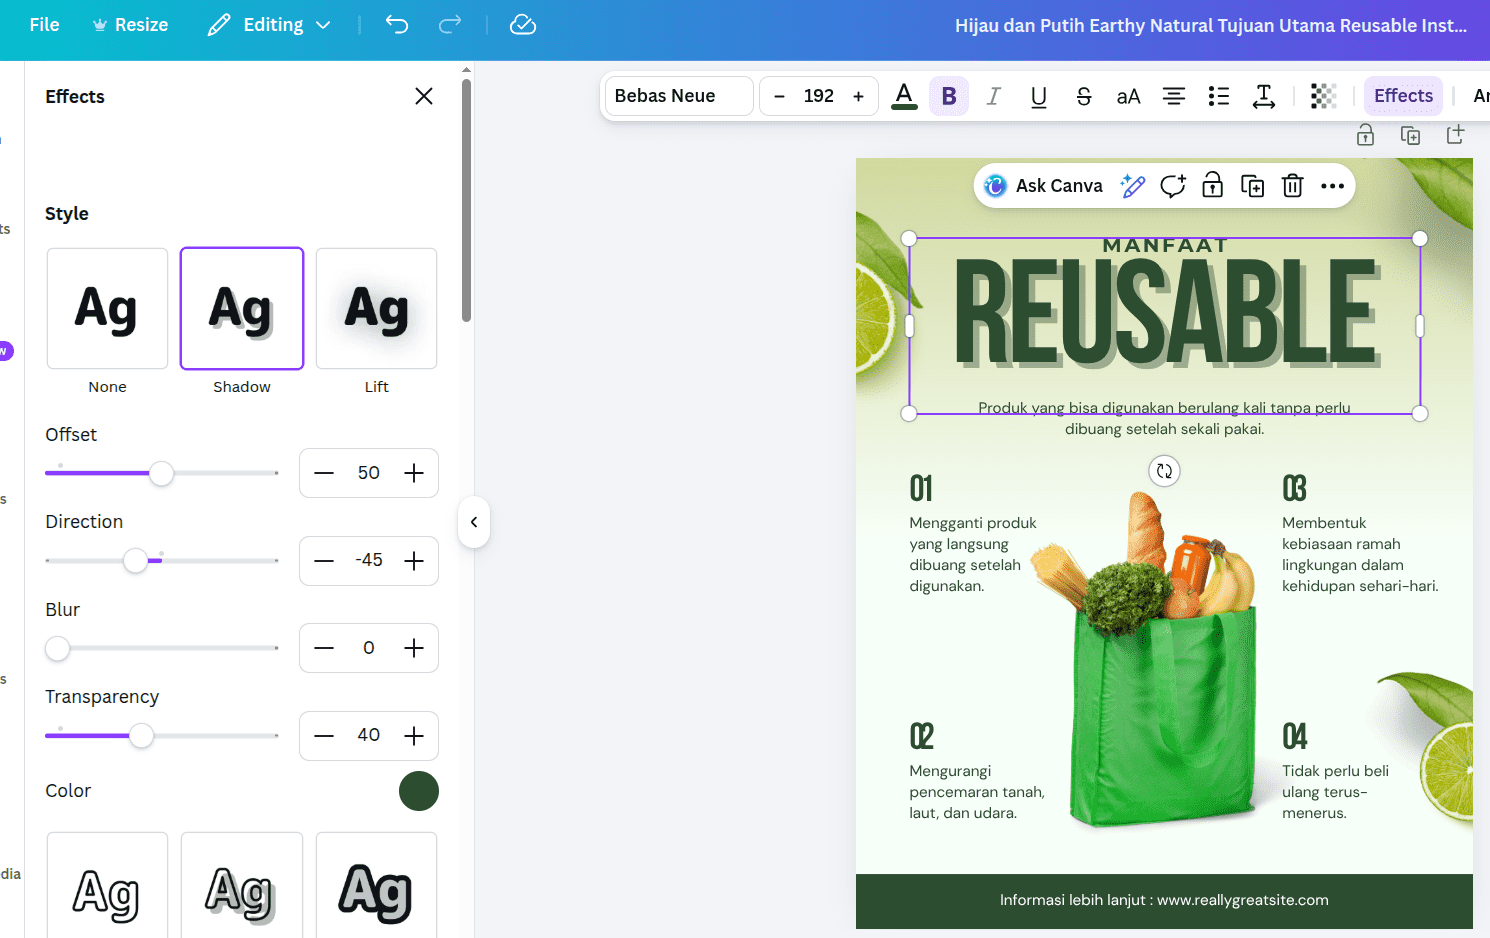Delete selected element with trash icon
Screen dimensions: 1490x938
click(x=1292, y=186)
